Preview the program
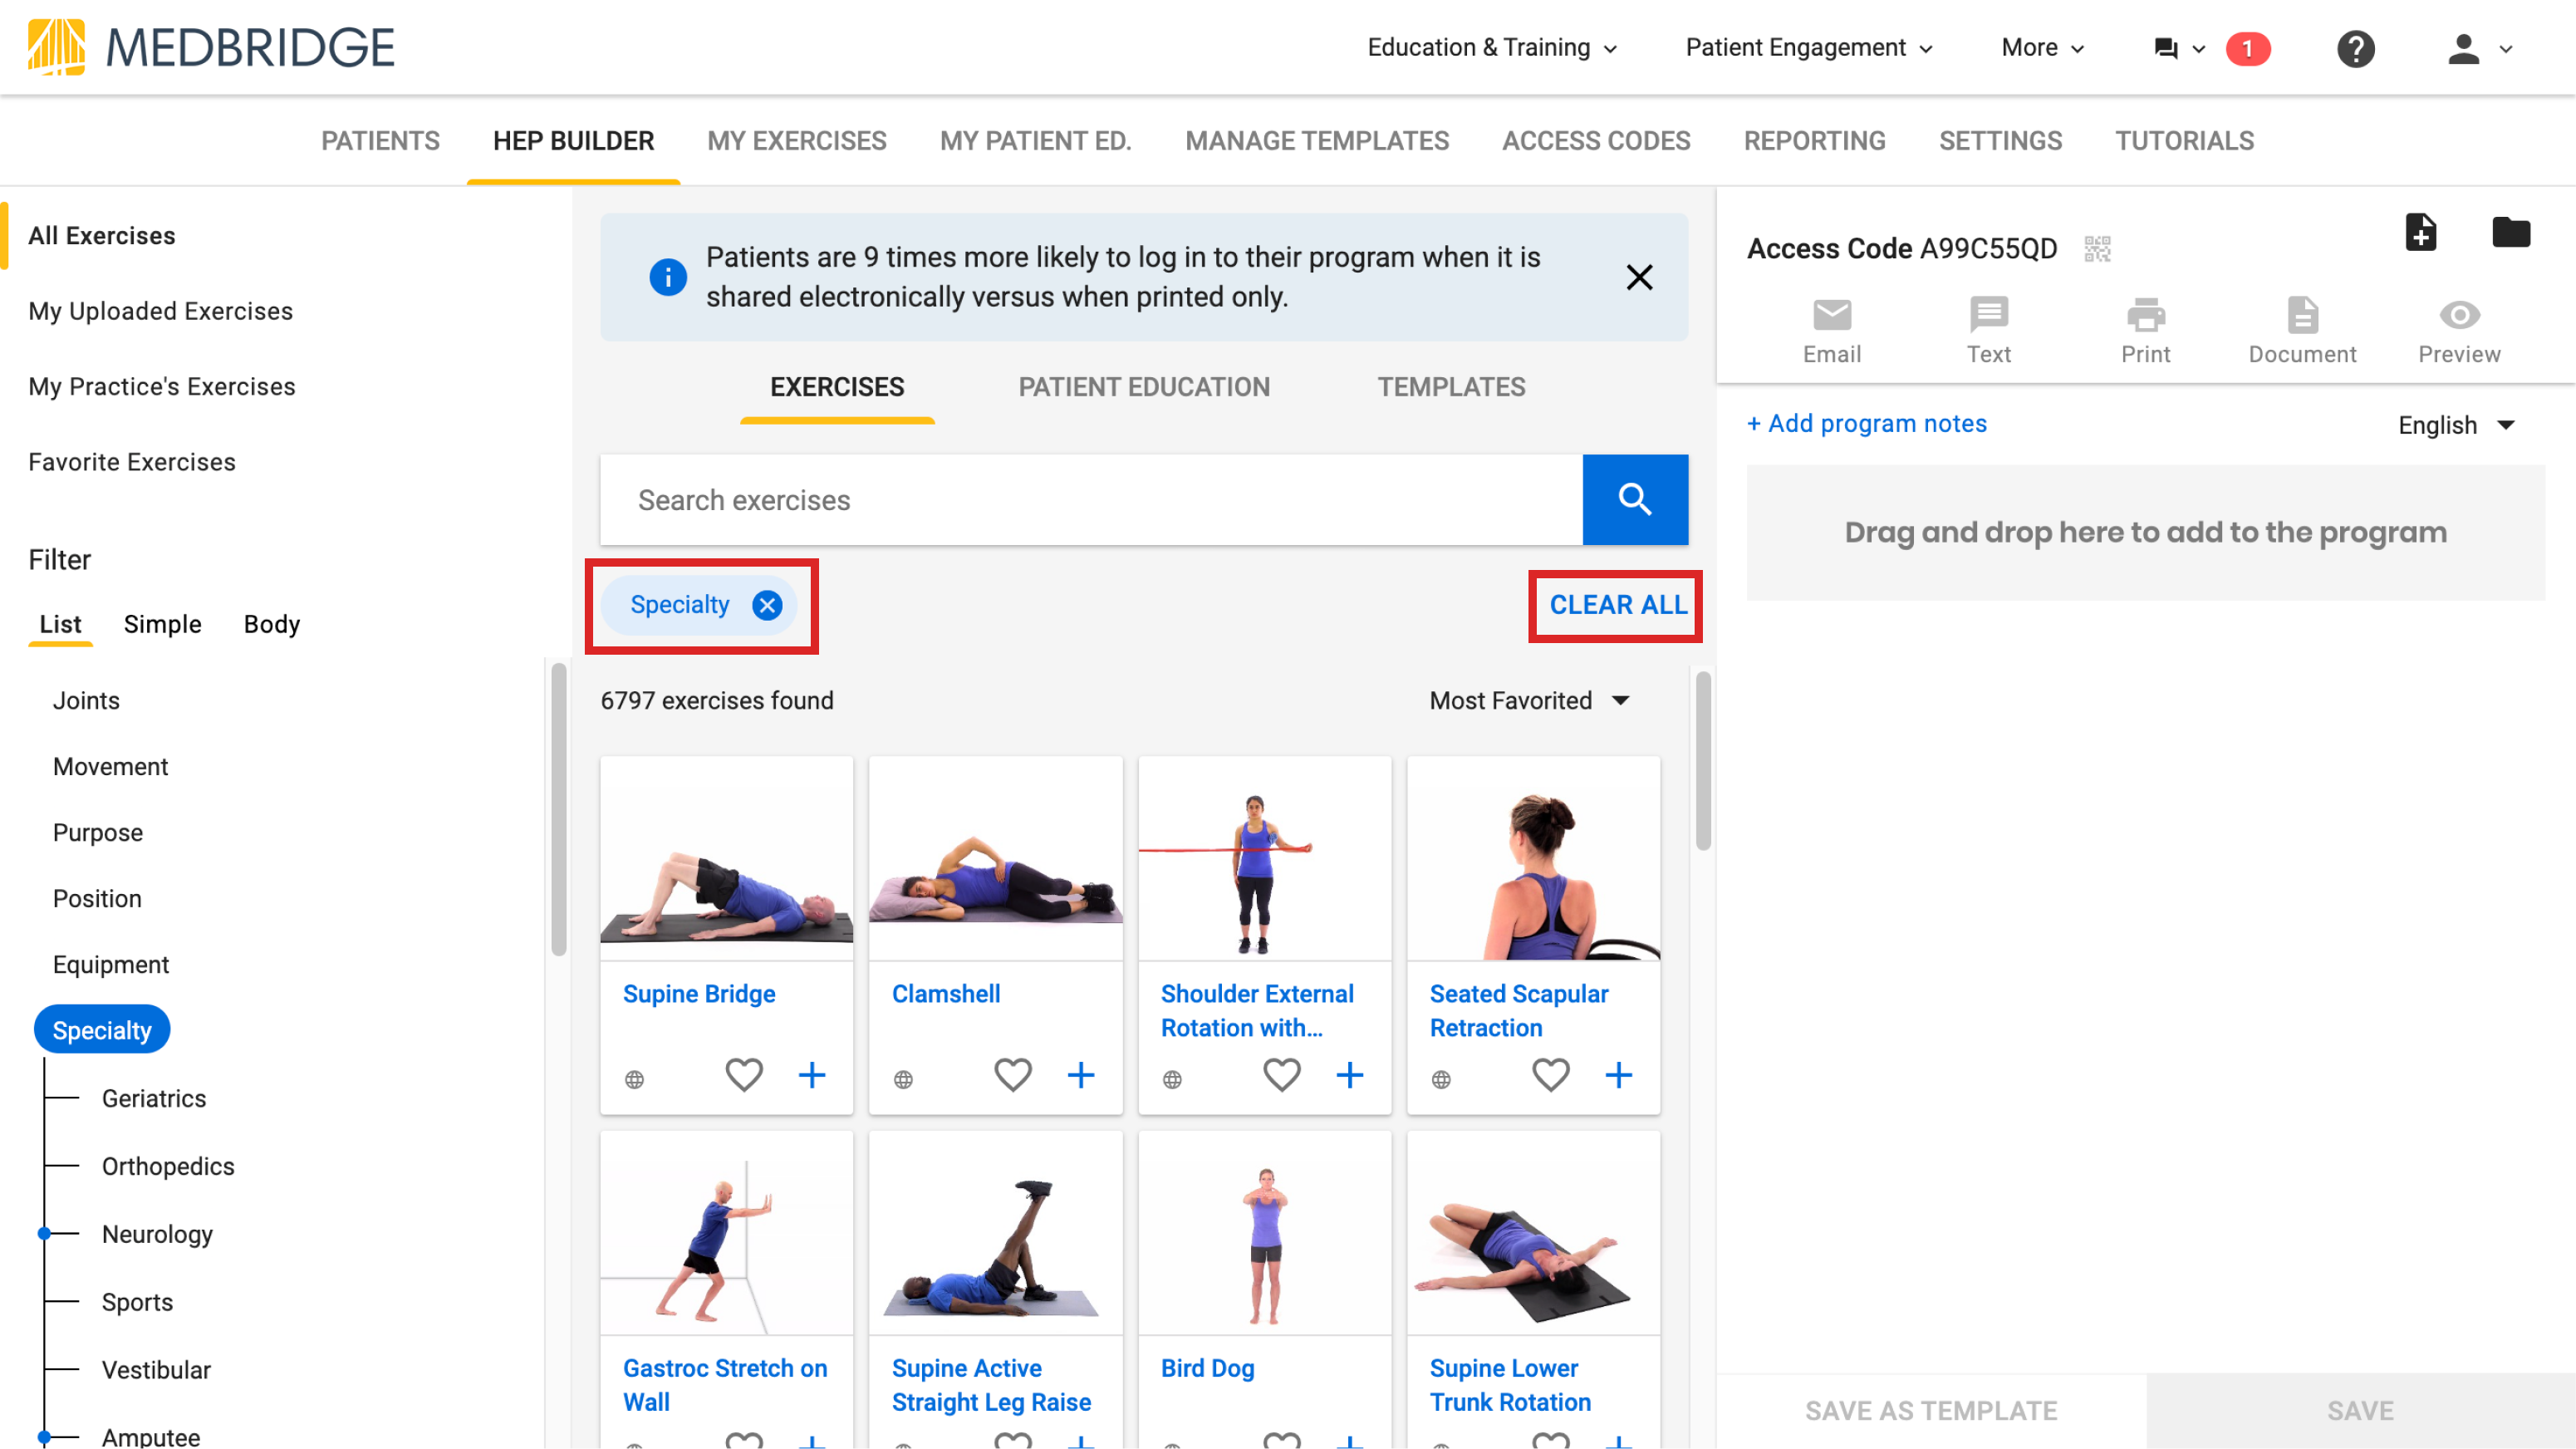Viewport: 2576px width, 1449px height. coord(2459,331)
